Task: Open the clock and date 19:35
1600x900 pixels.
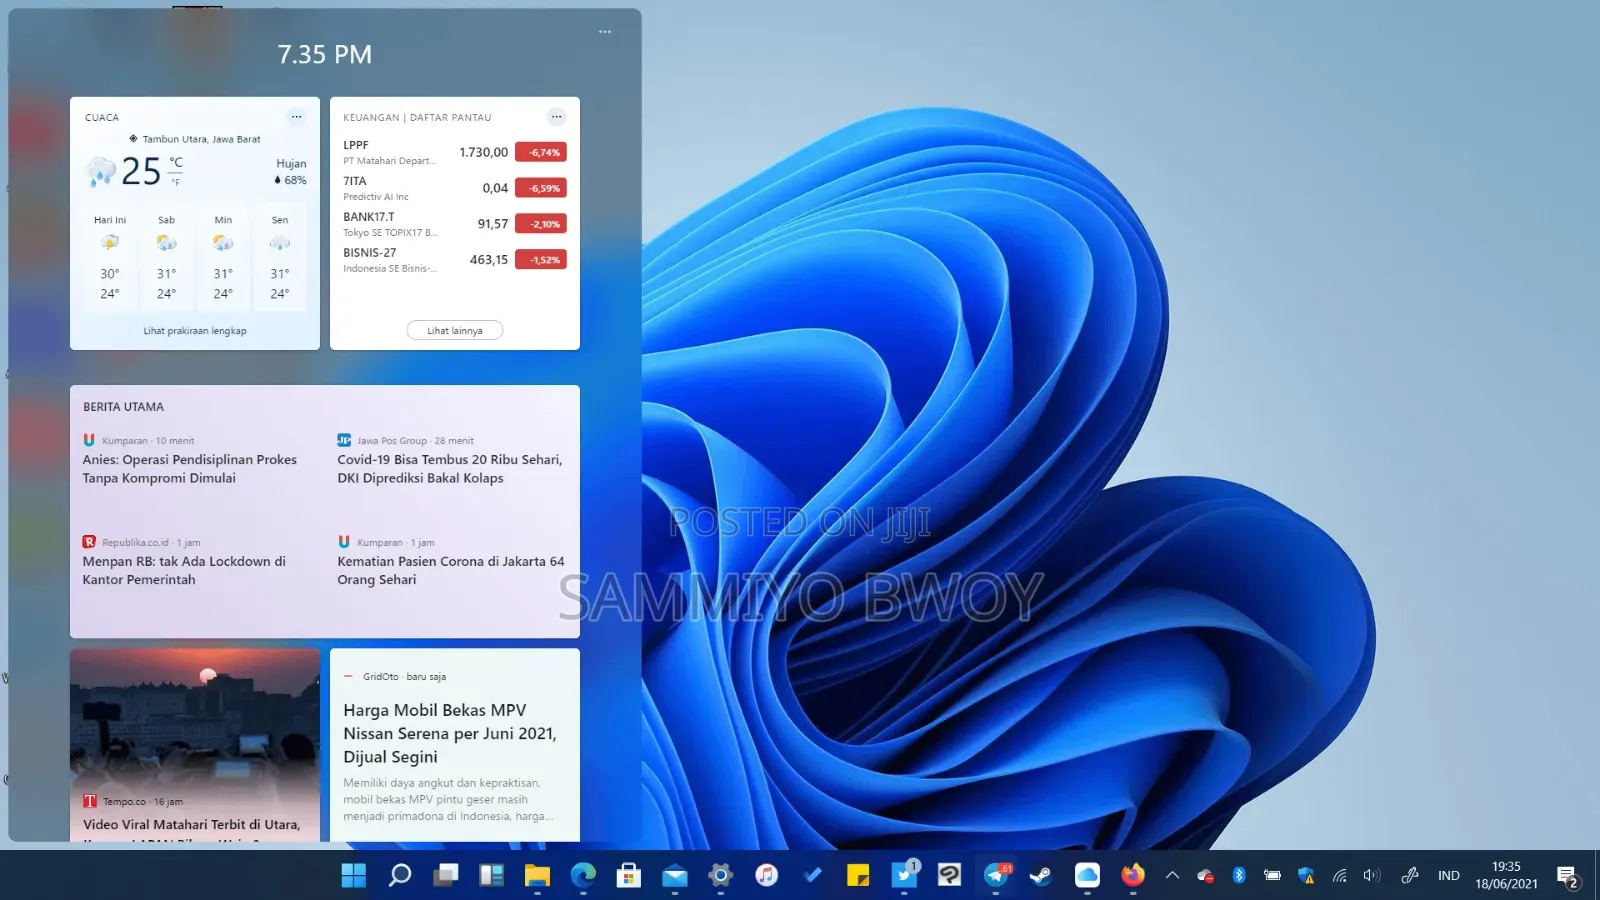Action: (1506, 875)
